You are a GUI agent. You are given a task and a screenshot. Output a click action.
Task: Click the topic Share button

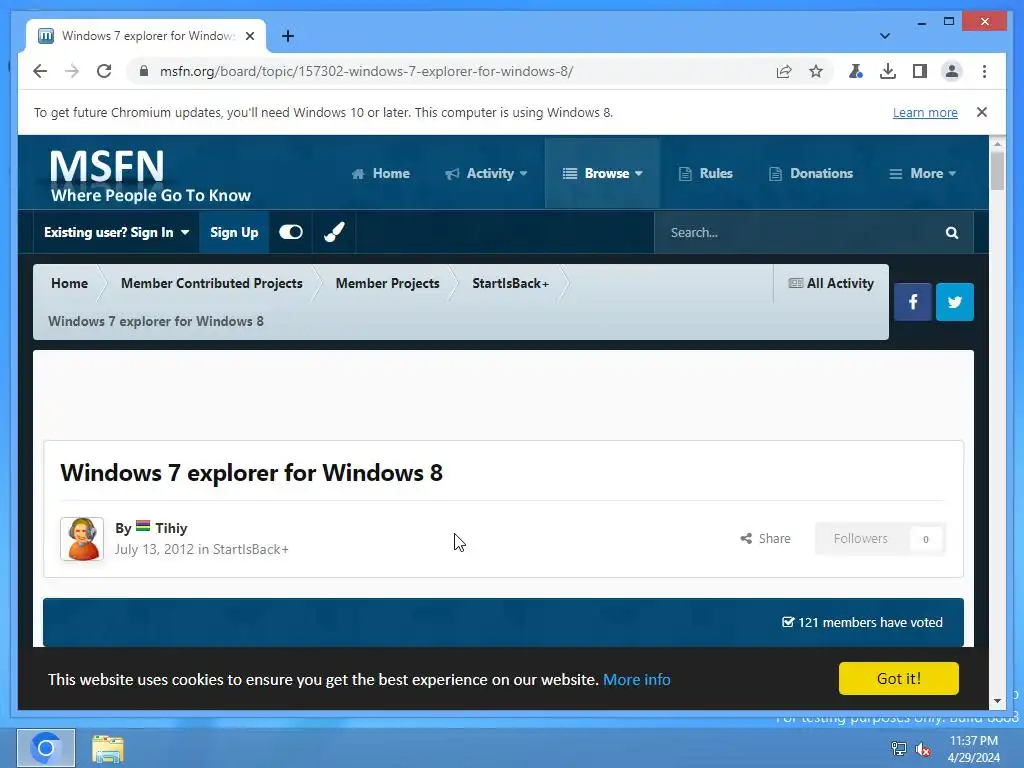tap(765, 539)
